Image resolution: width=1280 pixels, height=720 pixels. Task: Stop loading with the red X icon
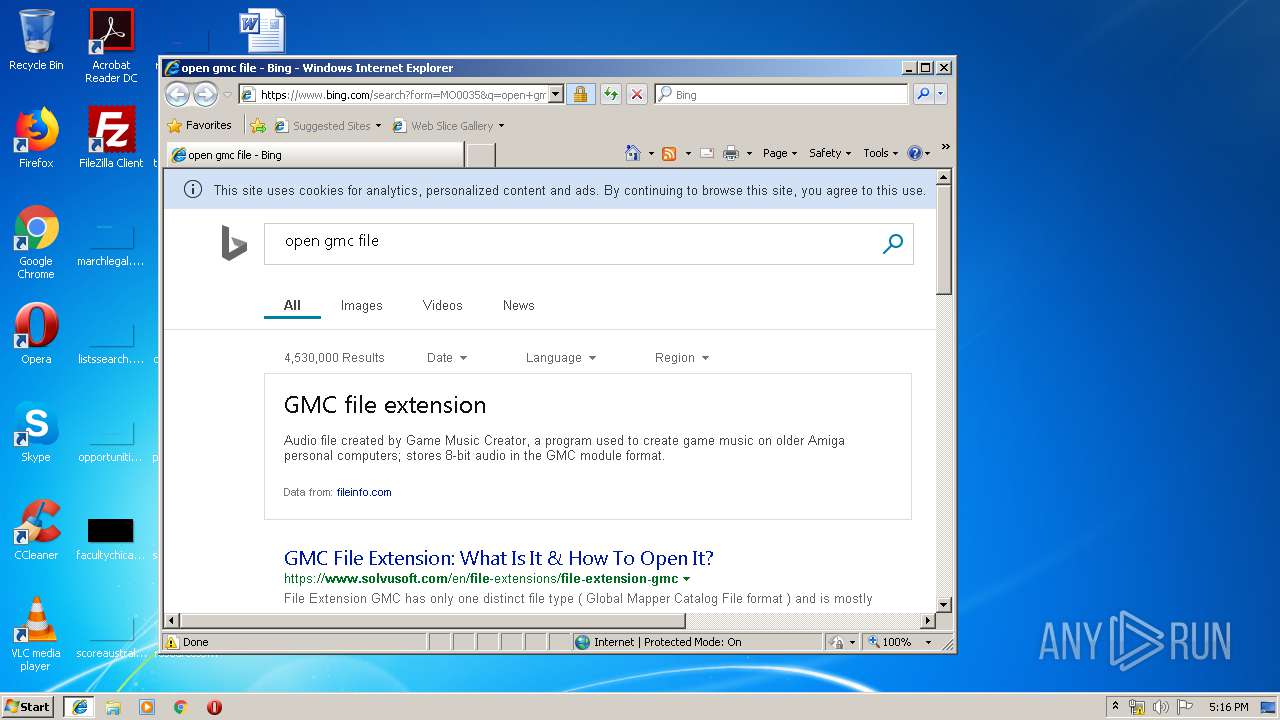(637, 95)
